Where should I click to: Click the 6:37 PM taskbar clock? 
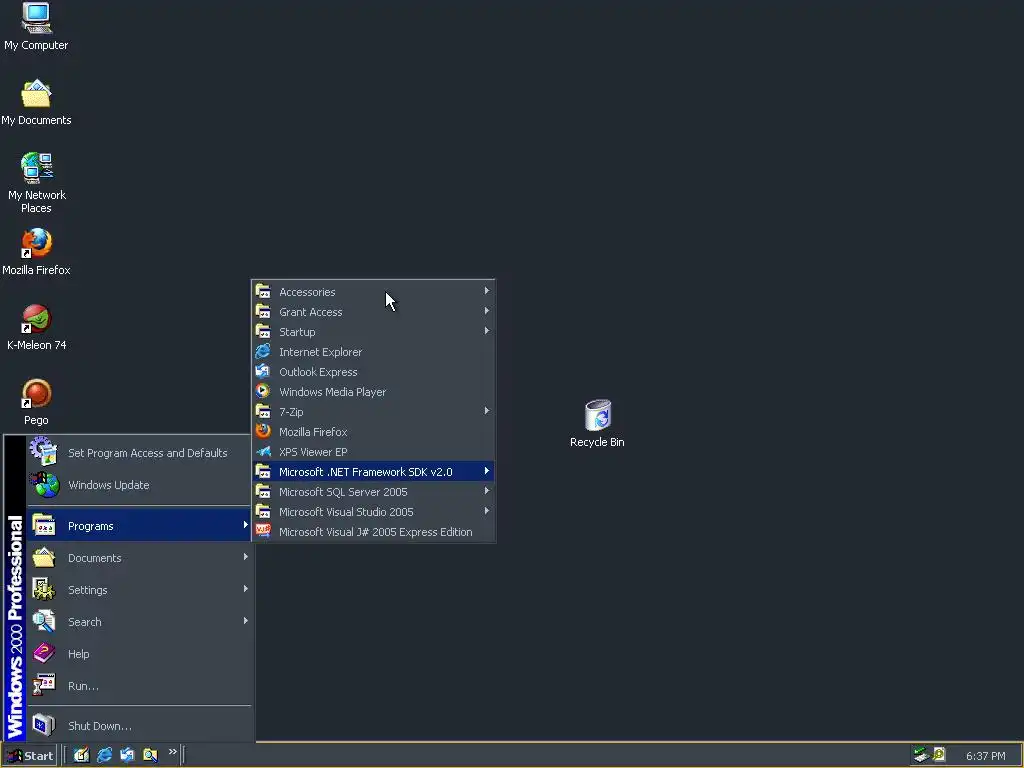pyautogui.click(x=985, y=756)
